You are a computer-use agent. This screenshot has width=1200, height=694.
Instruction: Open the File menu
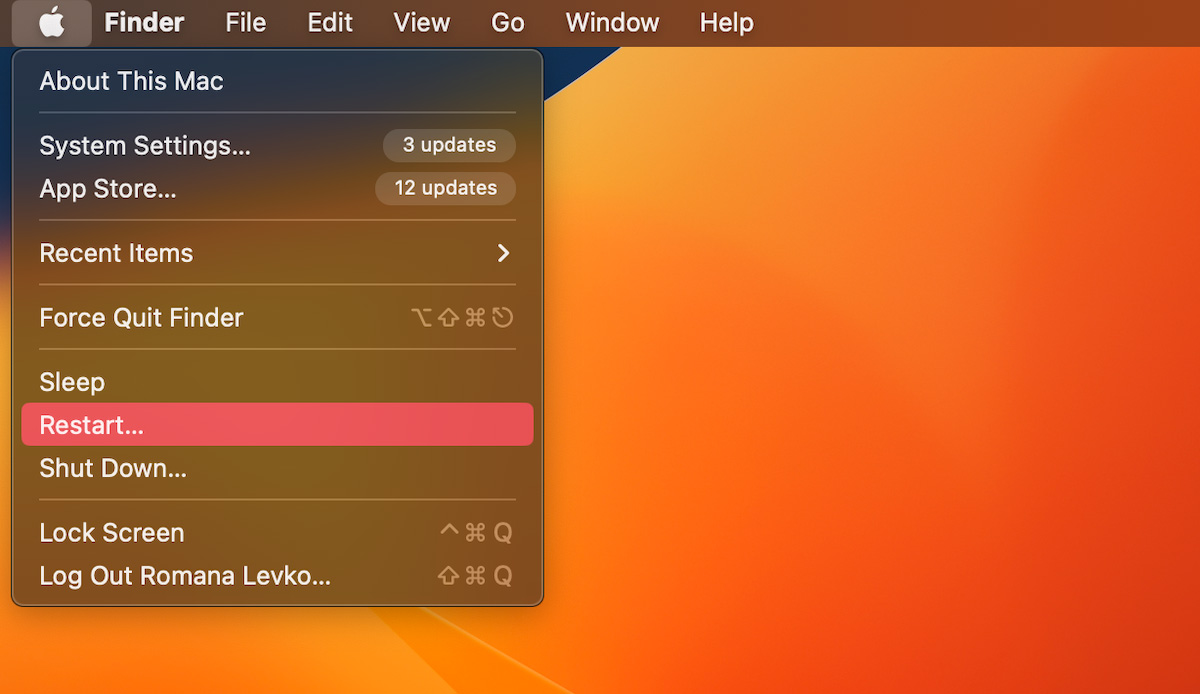point(245,23)
